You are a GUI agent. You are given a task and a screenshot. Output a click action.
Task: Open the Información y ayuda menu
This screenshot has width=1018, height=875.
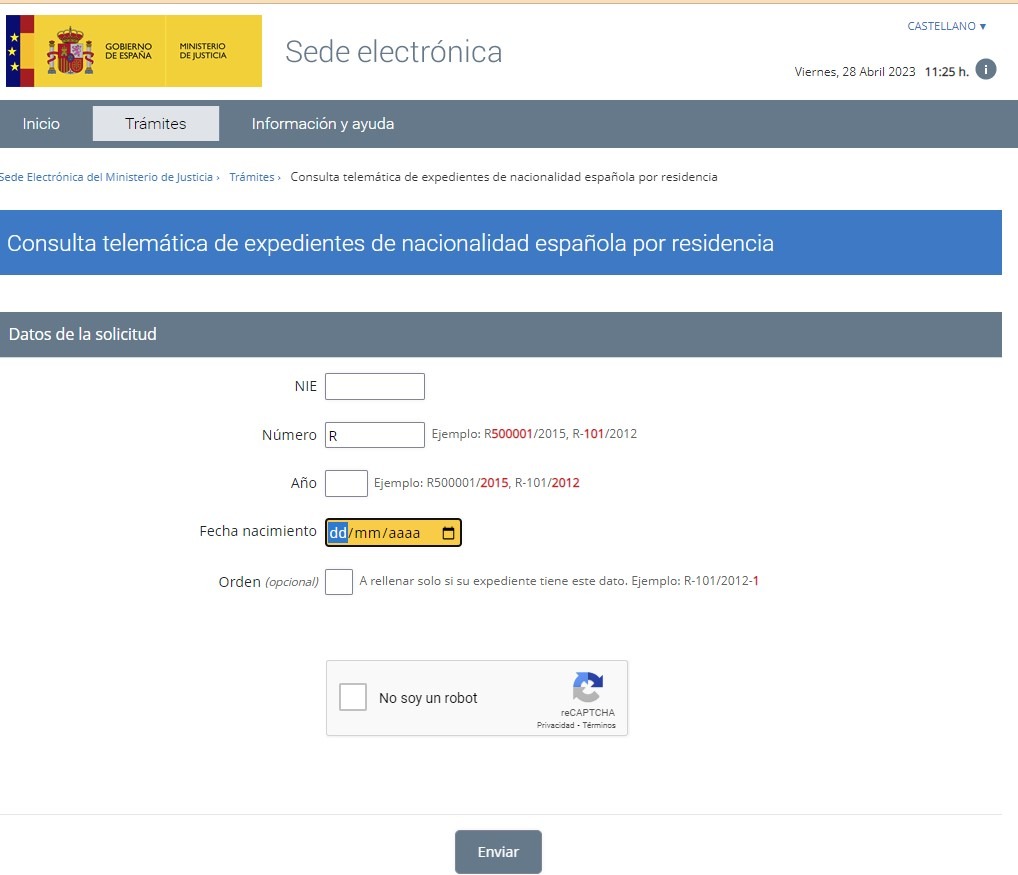(x=323, y=123)
